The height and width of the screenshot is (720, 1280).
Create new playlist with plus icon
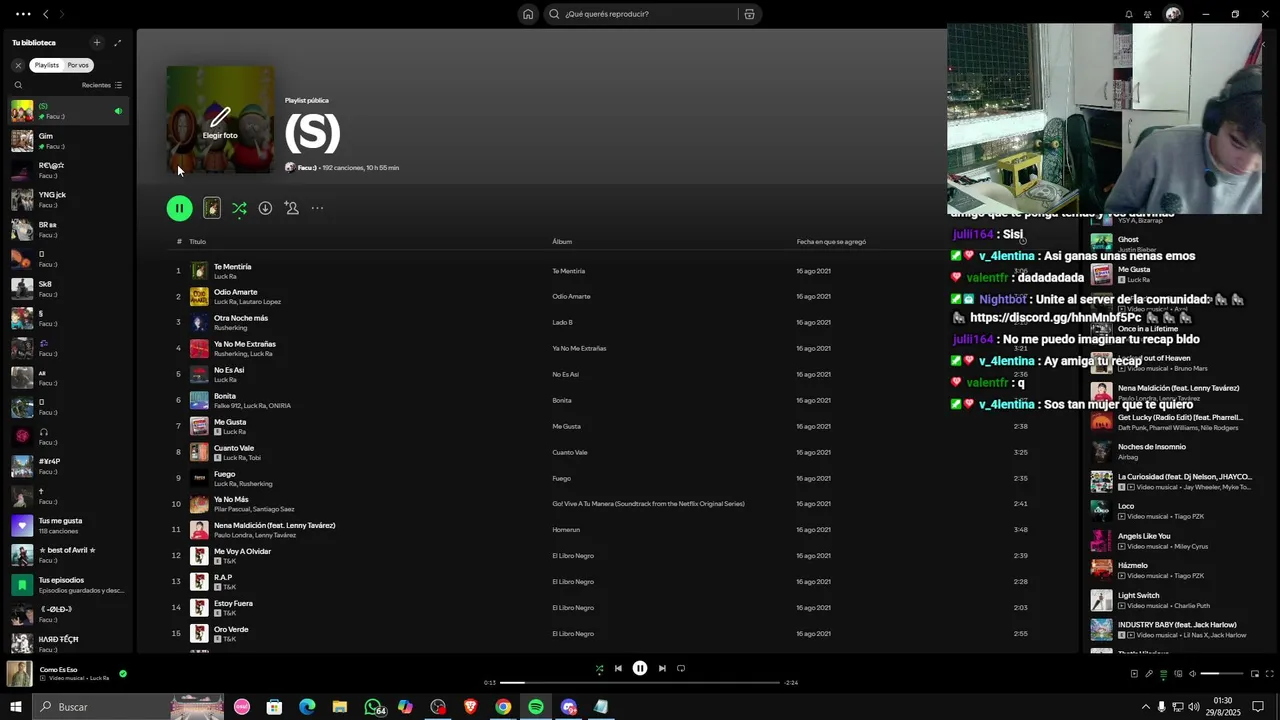[97, 42]
